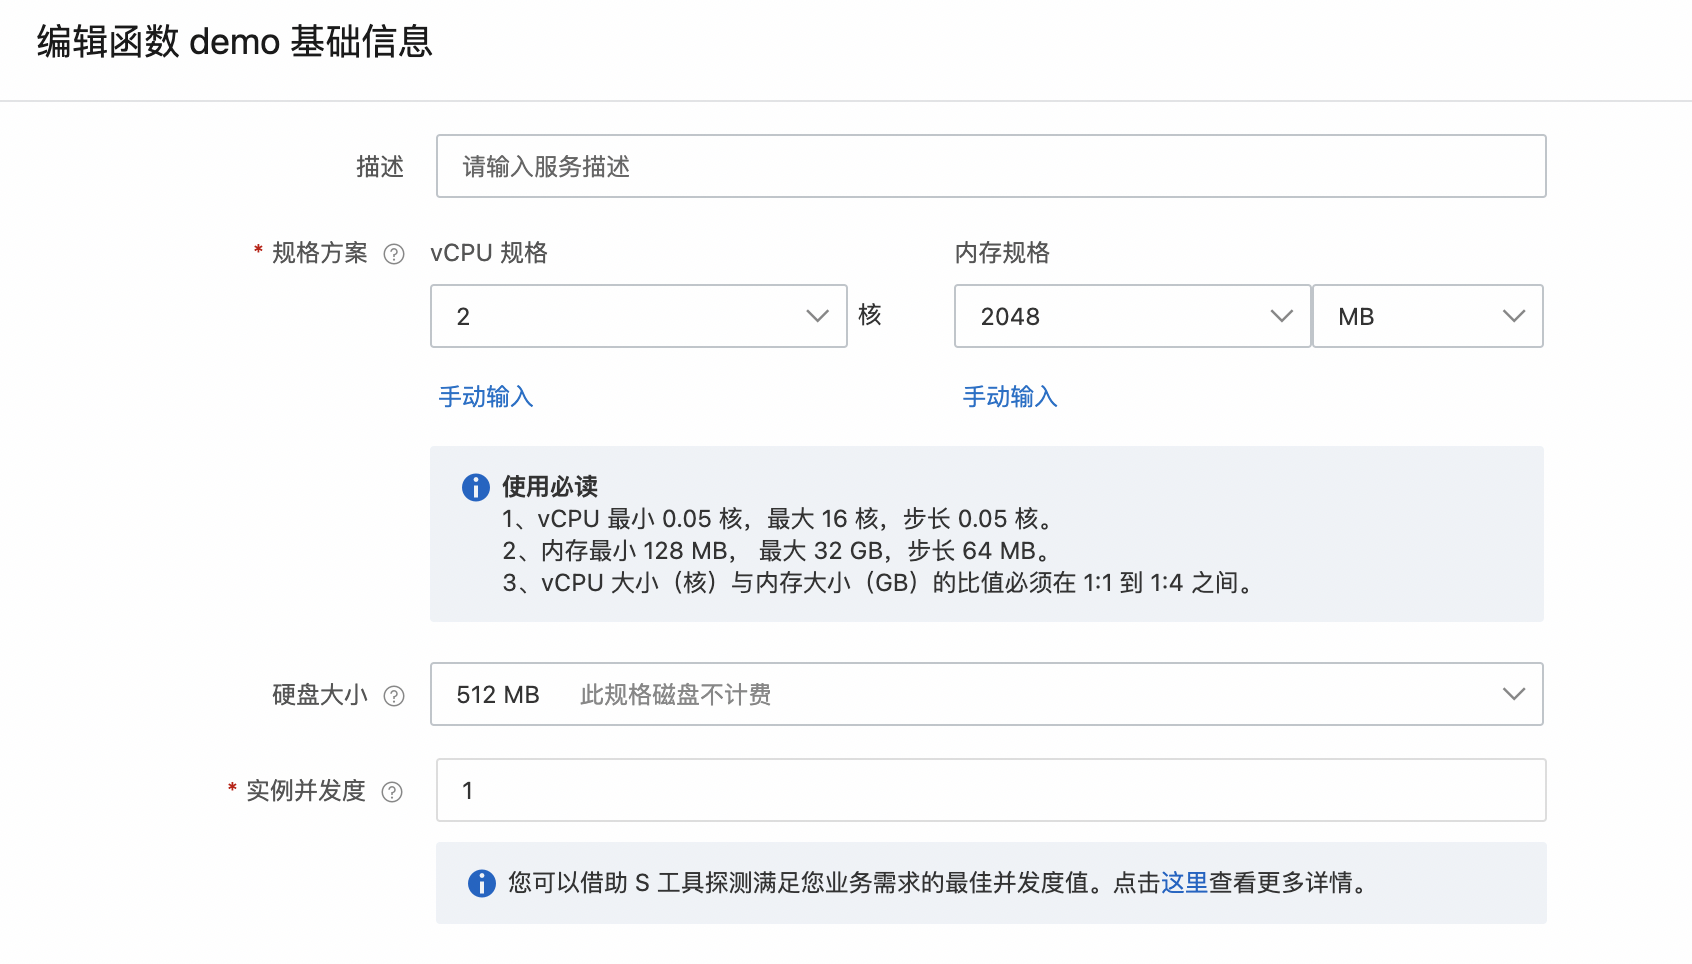Focus the 描述 input field
Viewport: 1692px width, 964px height.
click(991, 166)
